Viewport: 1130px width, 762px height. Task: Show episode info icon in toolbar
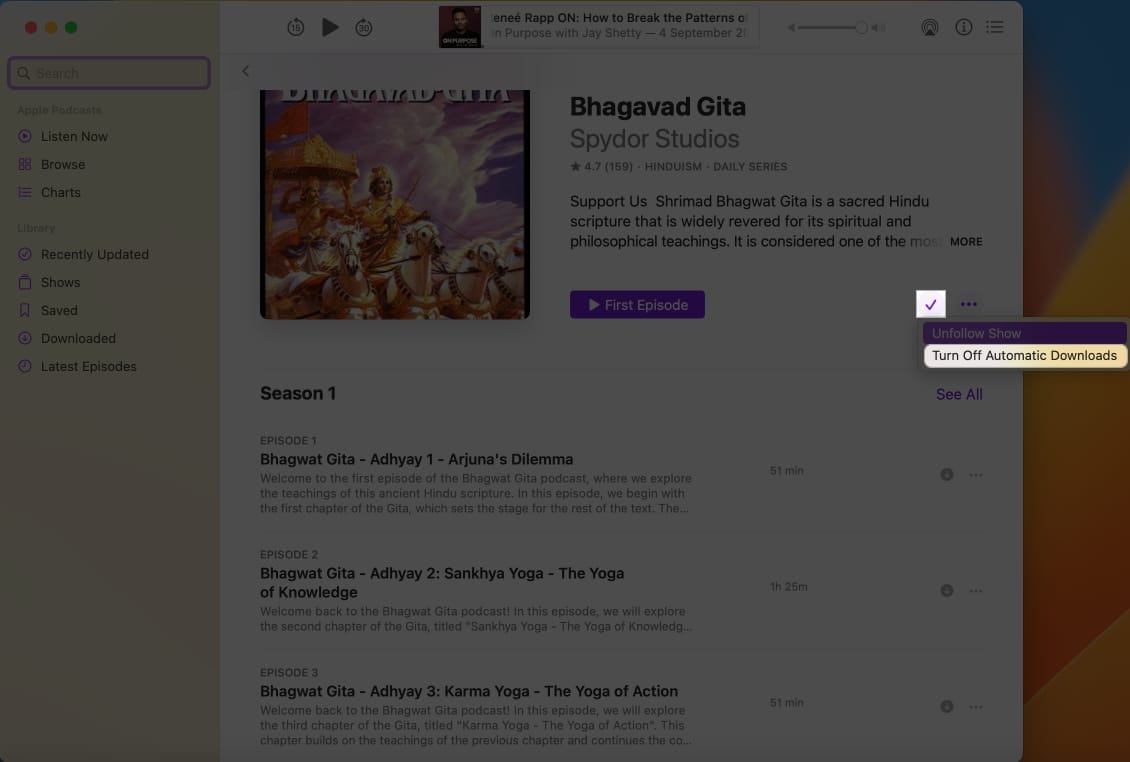pos(964,27)
